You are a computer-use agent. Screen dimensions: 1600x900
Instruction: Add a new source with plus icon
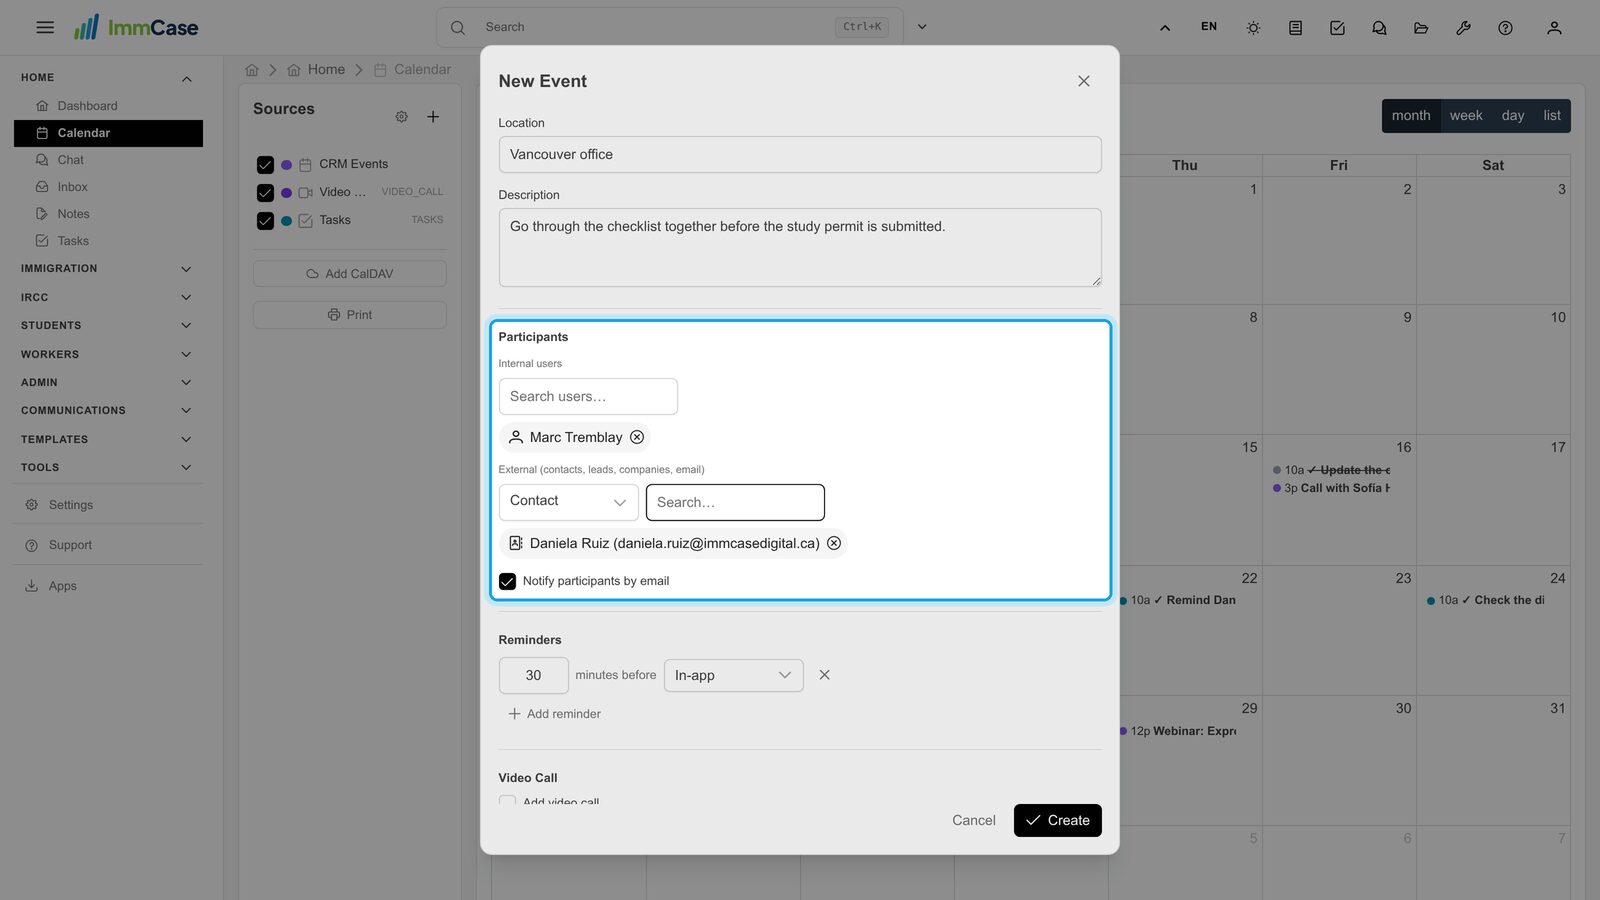[x=433, y=117]
